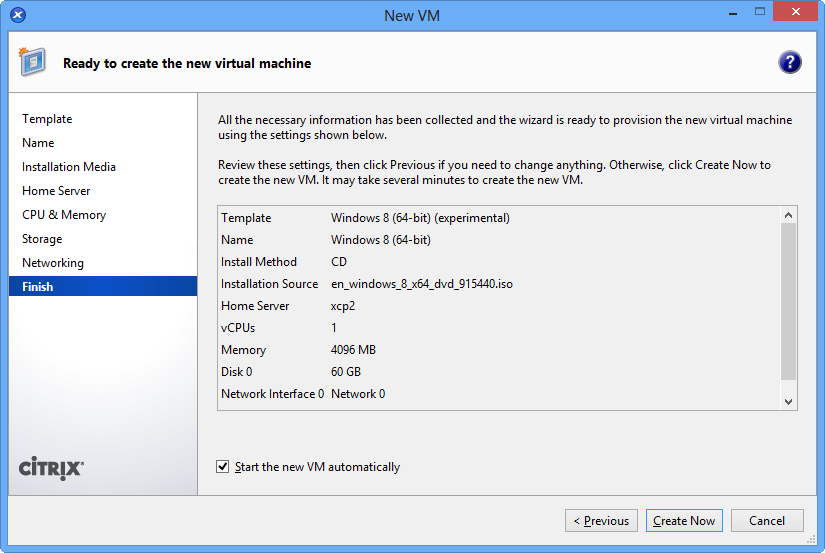The height and width of the screenshot is (553, 825).
Task: Maximize the New VM window
Action: 759,13
